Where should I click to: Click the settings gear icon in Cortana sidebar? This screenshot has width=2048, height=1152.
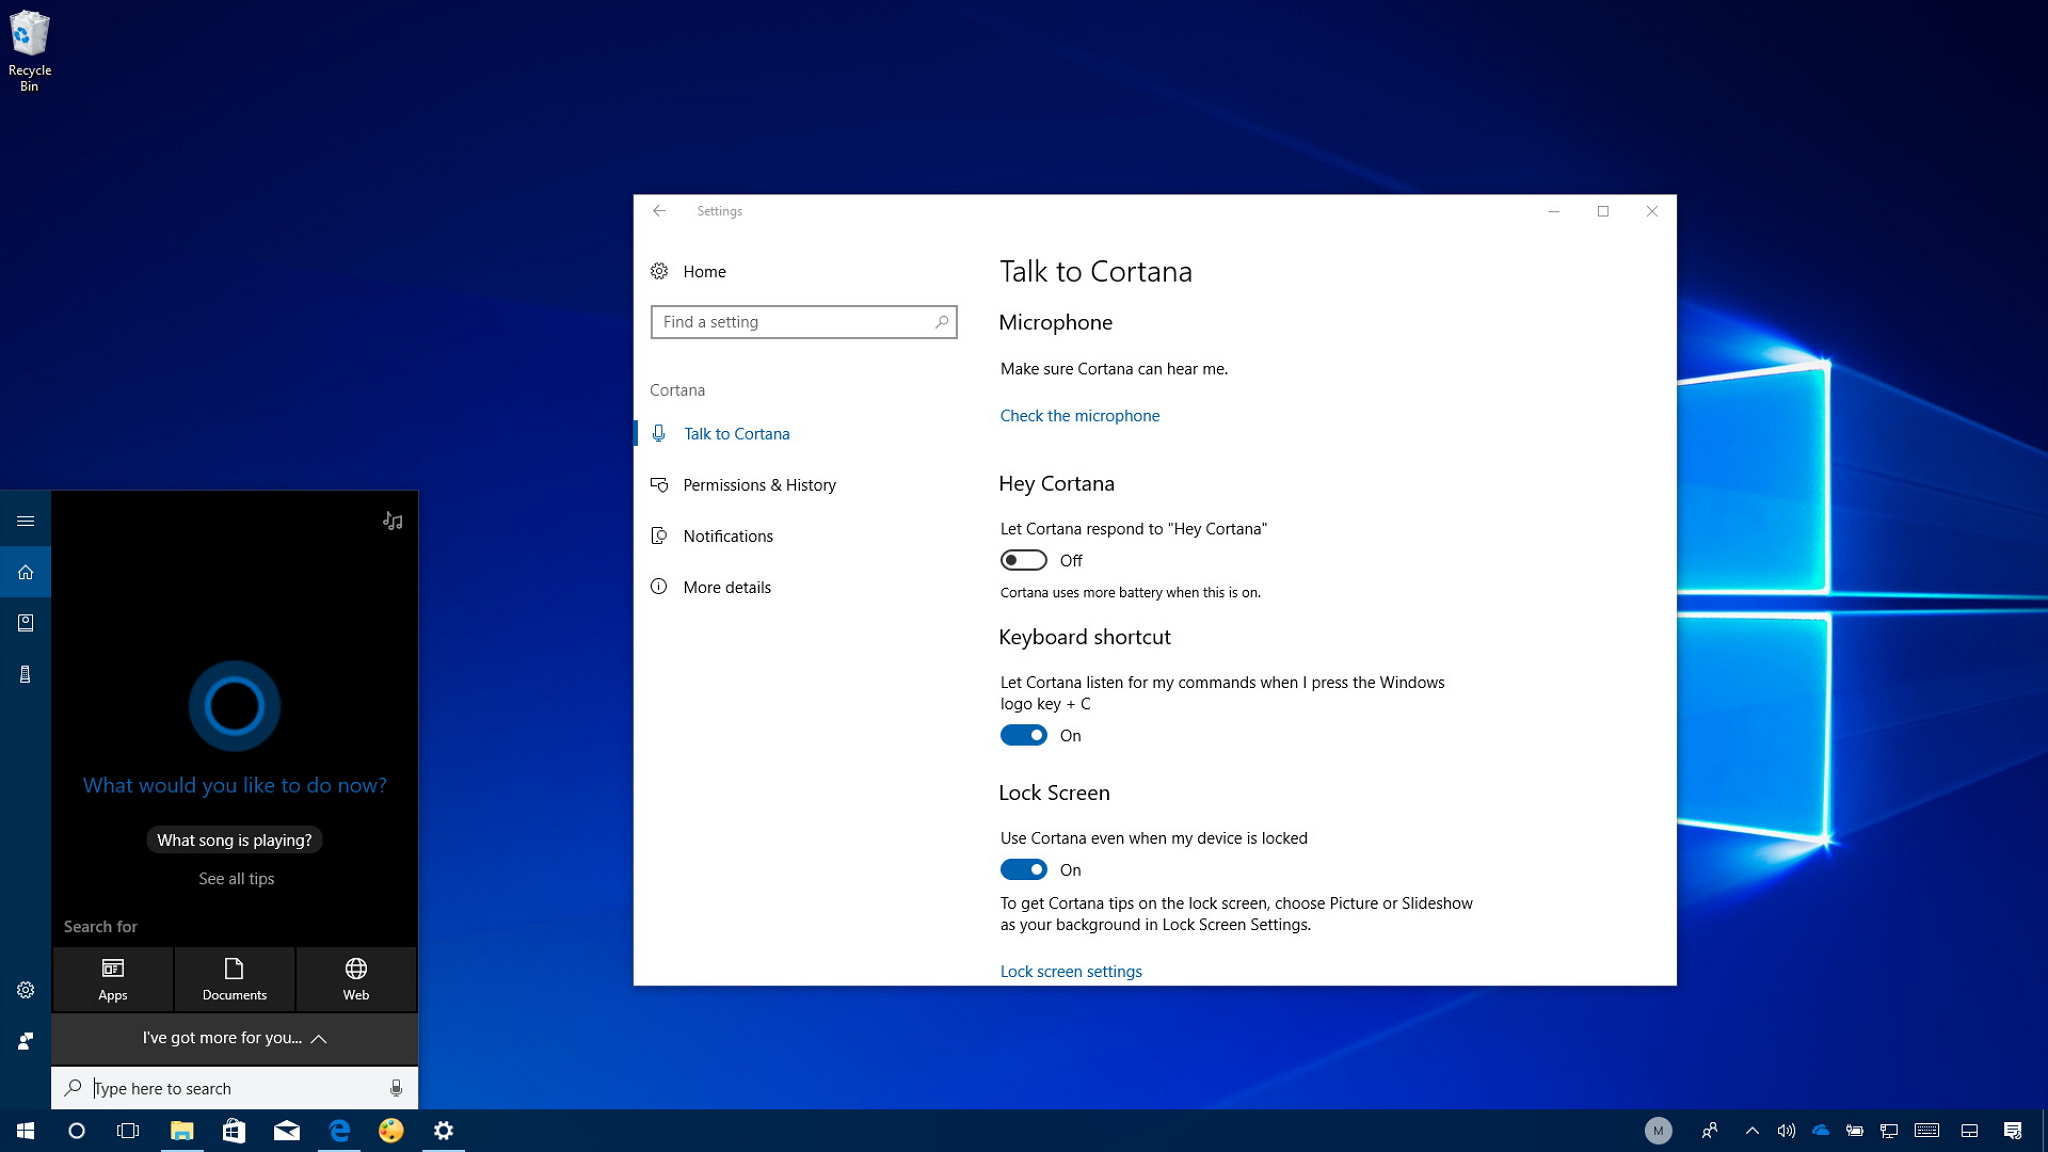coord(25,990)
